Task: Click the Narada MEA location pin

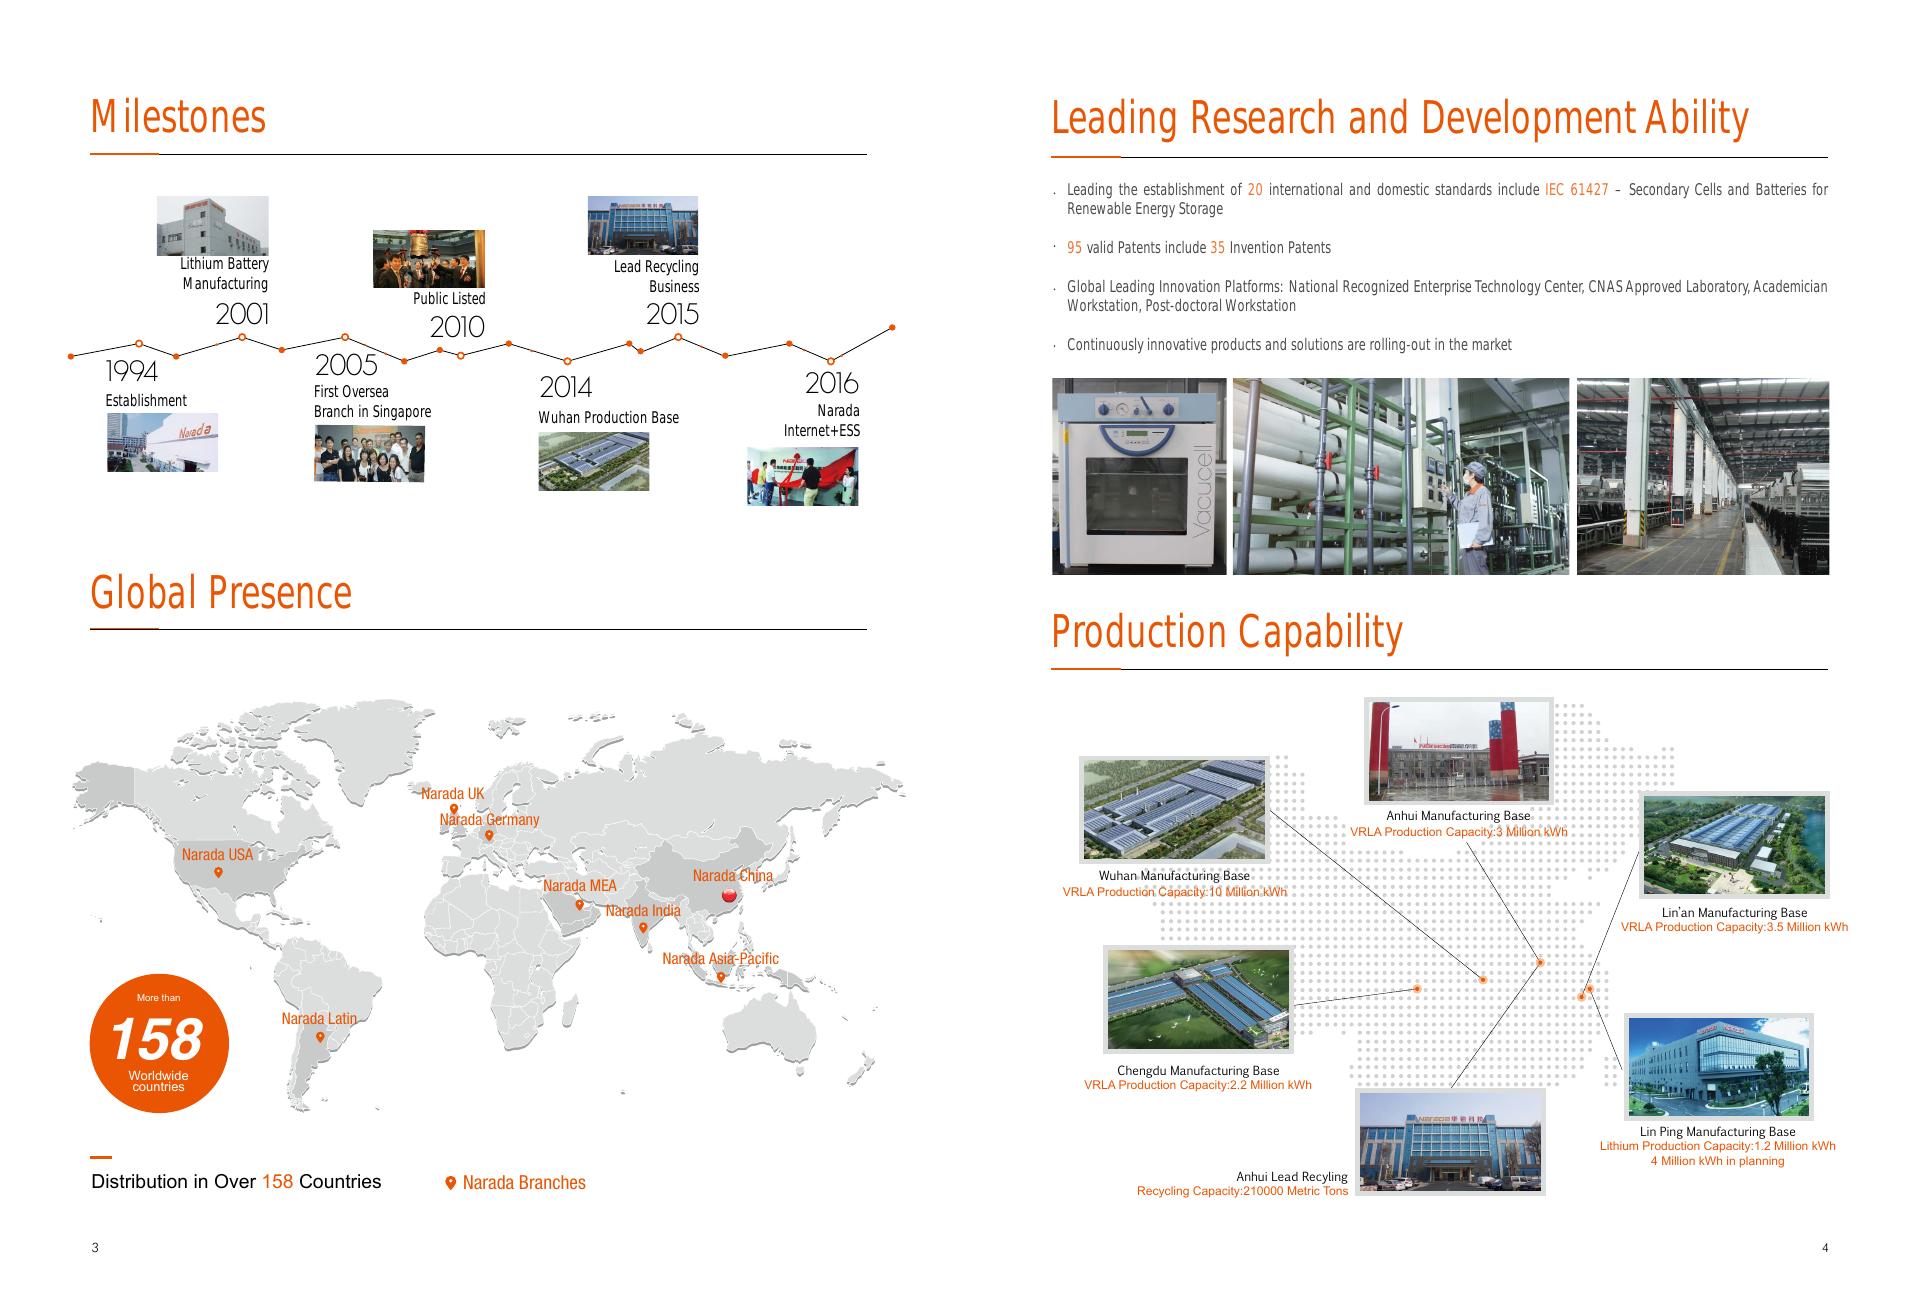Action: 579,905
